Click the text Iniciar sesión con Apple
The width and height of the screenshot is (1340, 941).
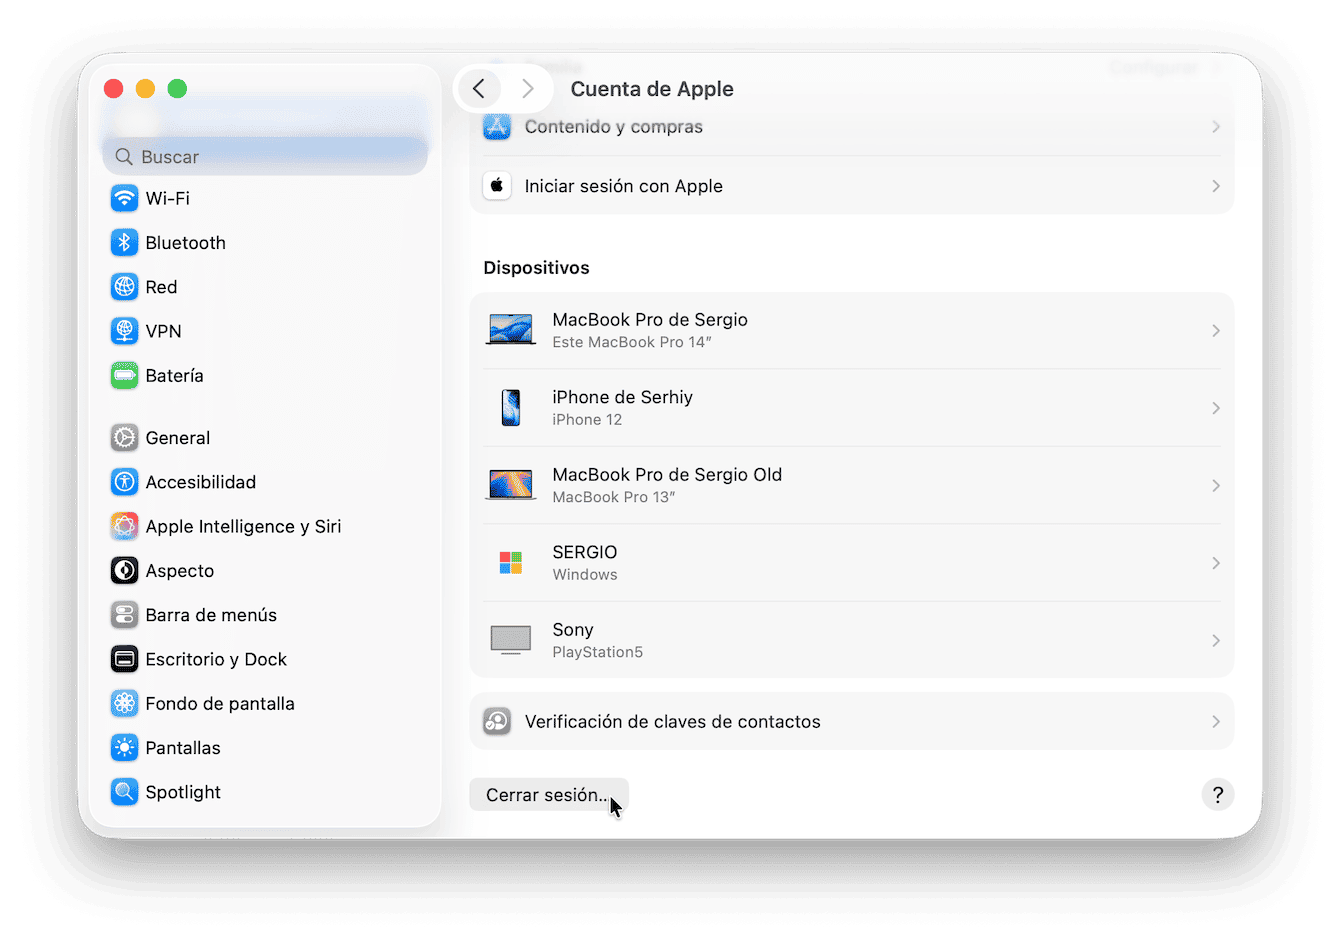(624, 186)
